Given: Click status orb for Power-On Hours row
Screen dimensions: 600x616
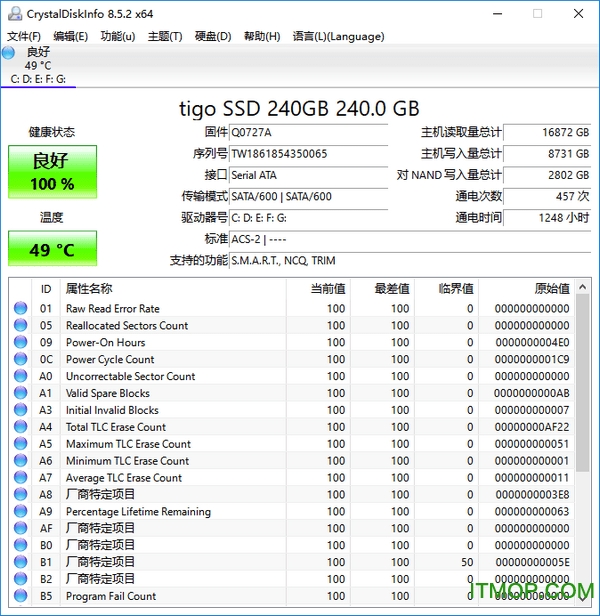Looking at the screenshot, I should pos(20,342).
